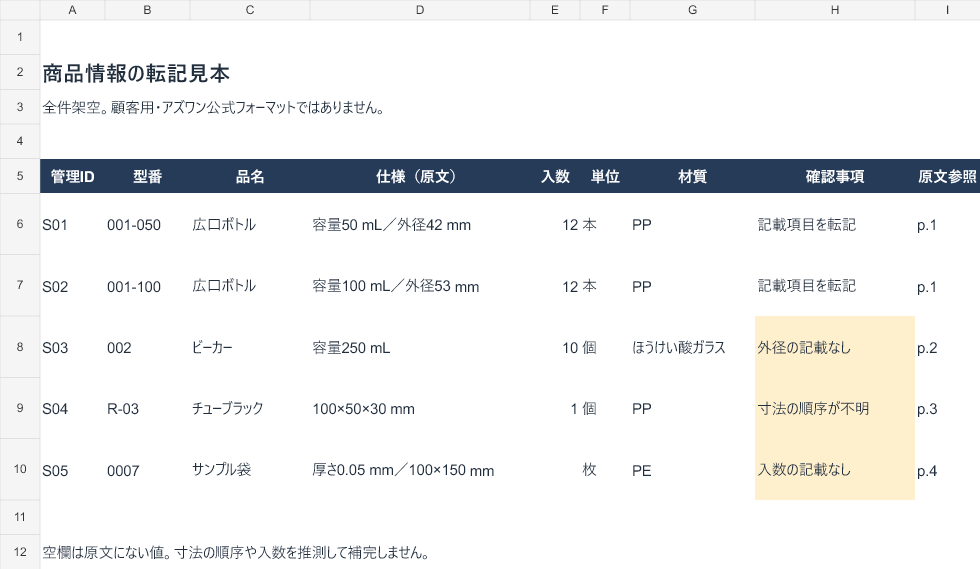
Task: Select row 1 header
Action: coord(20,37)
